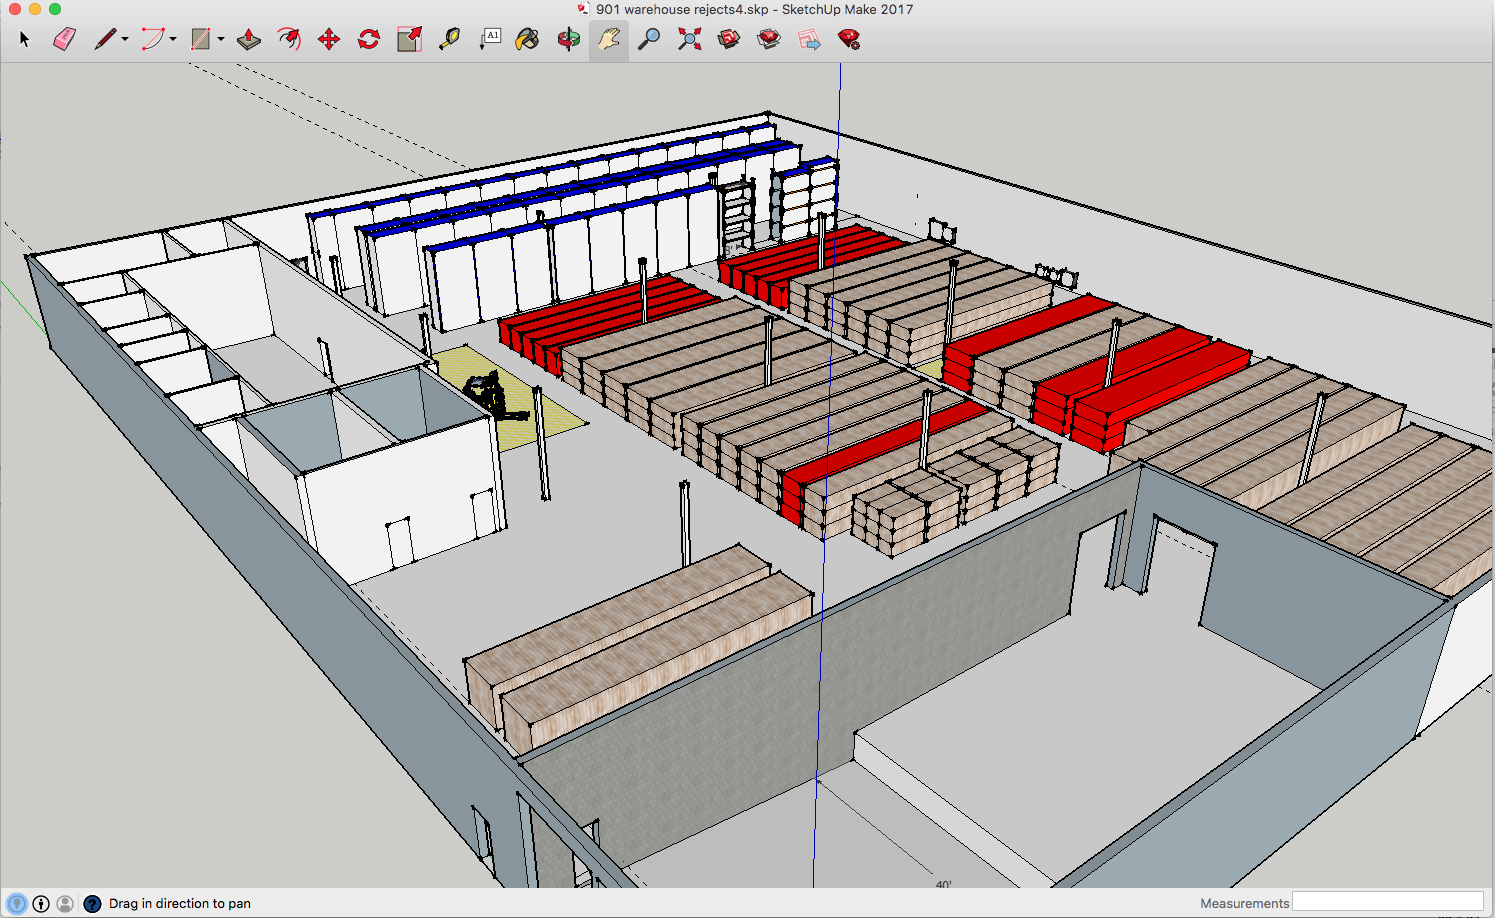Image resolution: width=1495 pixels, height=918 pixels.
Task: Click the model credits status icon
Action: [41, 903]
